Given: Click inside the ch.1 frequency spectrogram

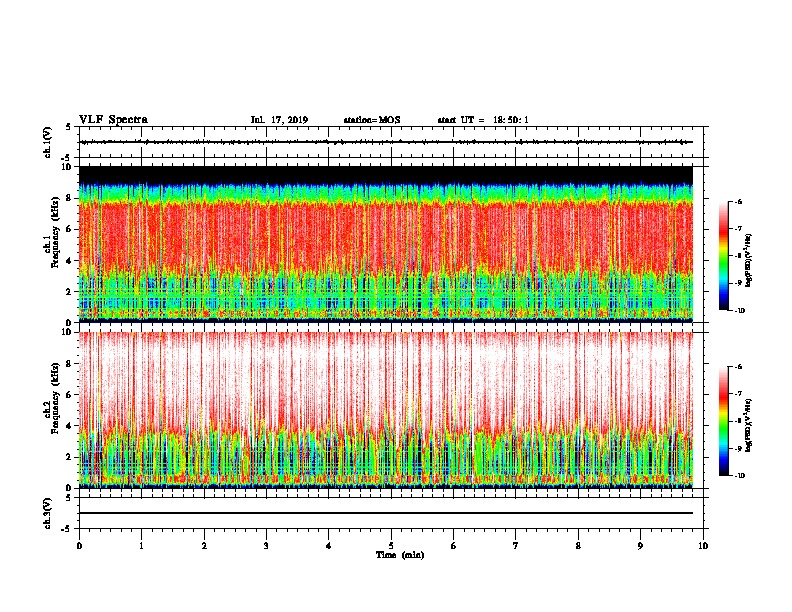Looking at the screenshot, I should click(386, 244).
